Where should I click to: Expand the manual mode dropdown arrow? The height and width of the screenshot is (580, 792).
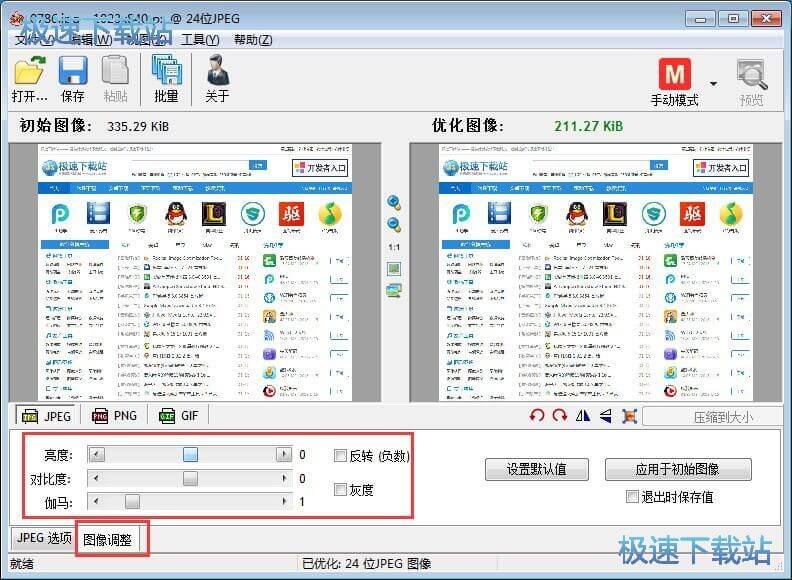click(713, 83)
